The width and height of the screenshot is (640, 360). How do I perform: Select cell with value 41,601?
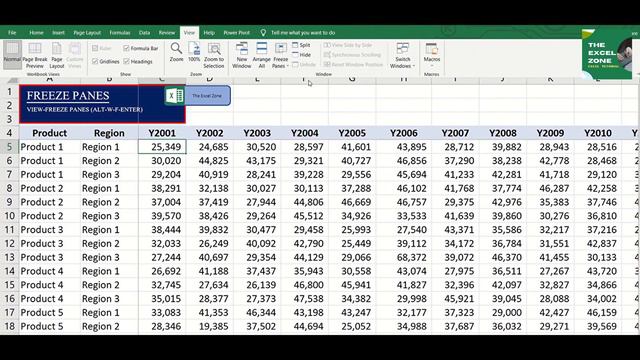(352, 147)
